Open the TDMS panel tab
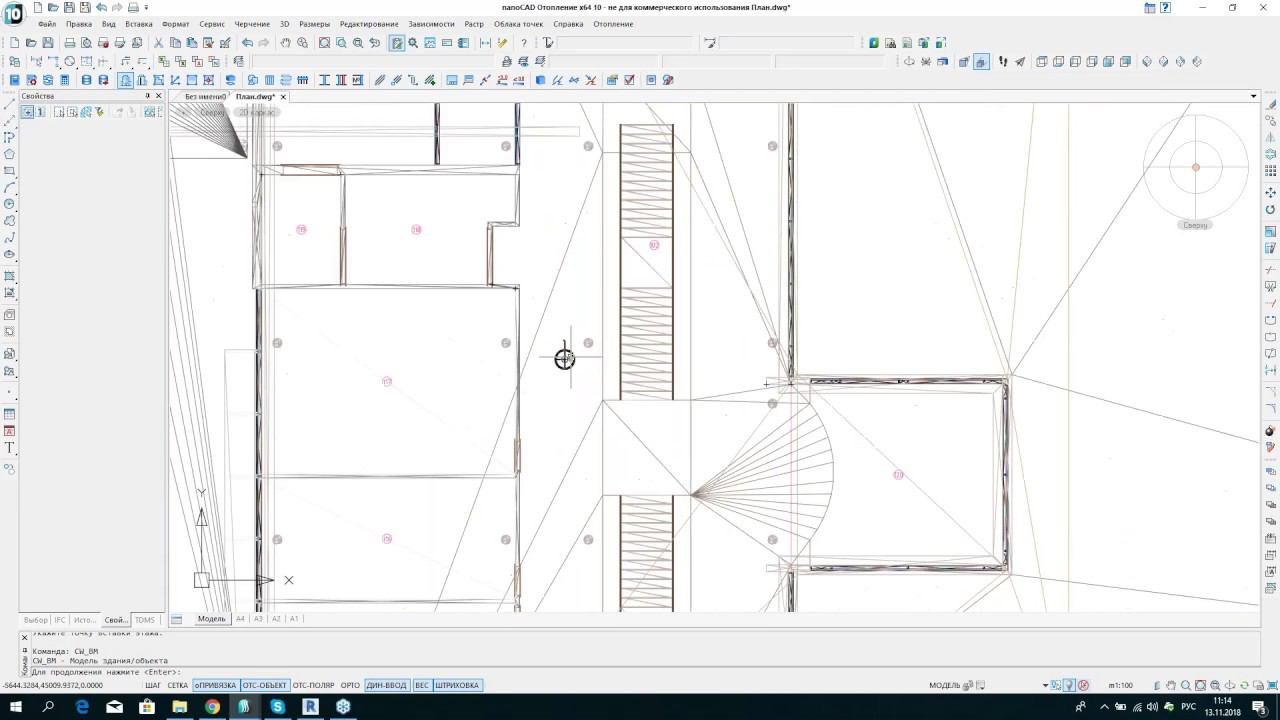The height and width of the screenshot is (720, 1280). pyautogui.click(x=145, y=620)
